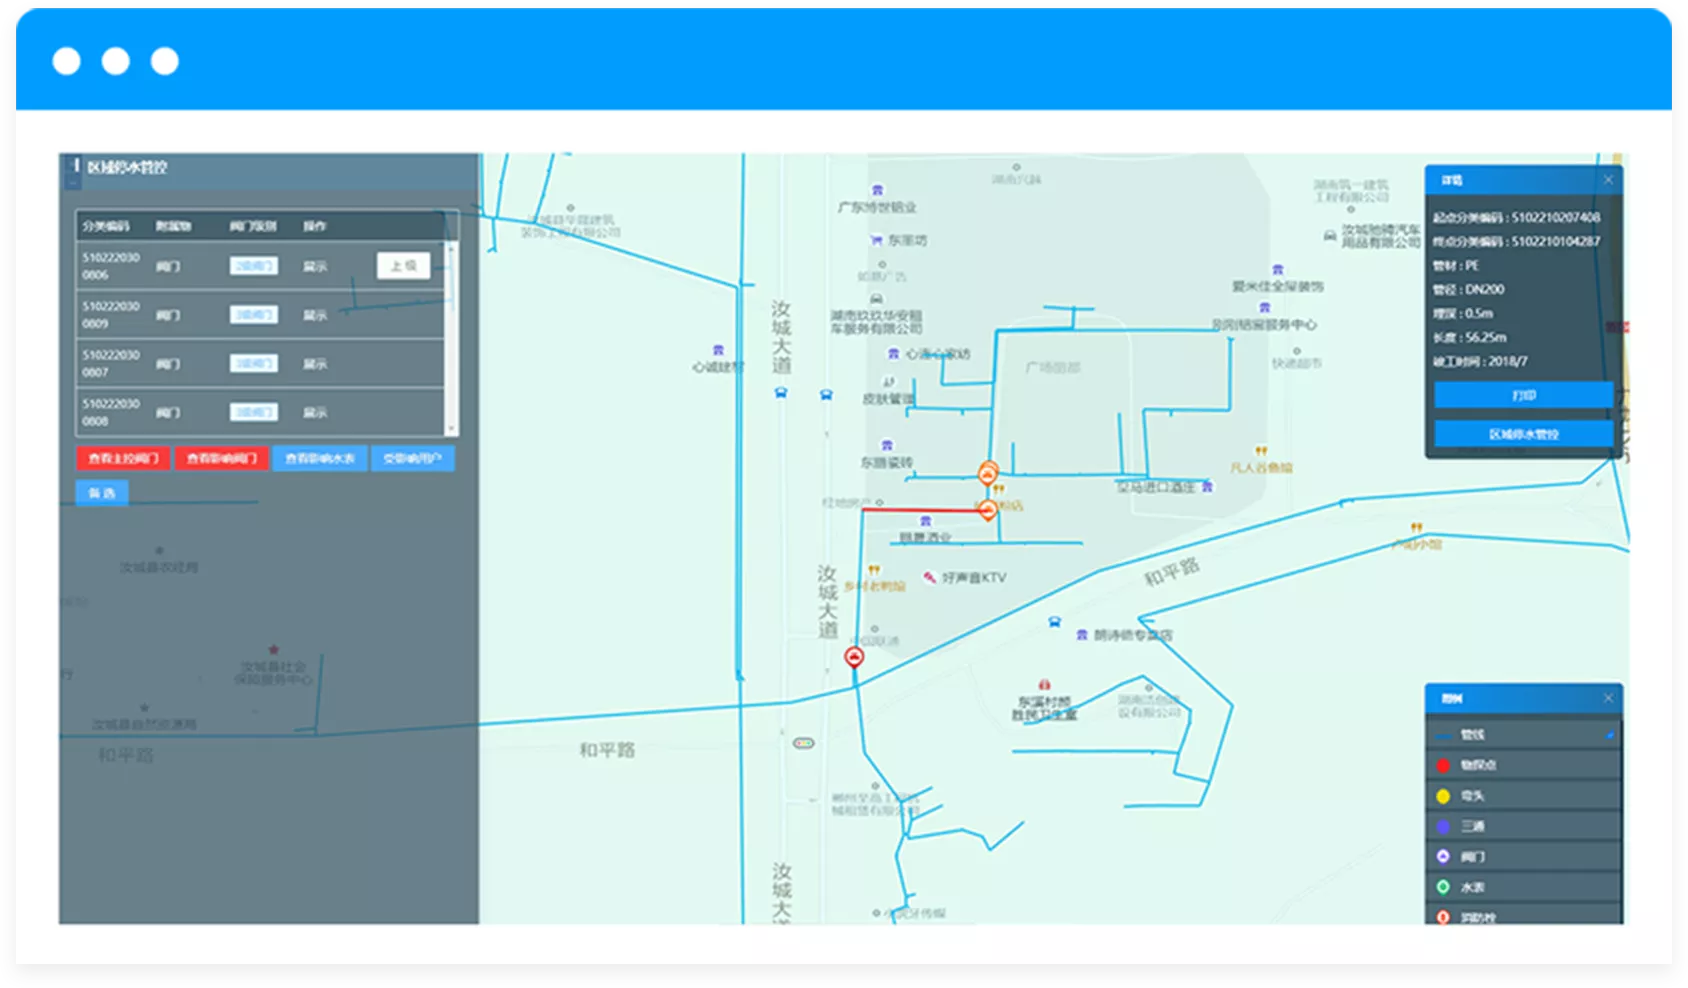Click 显示 for valve 5102220300808
This screenshot has width=1688, height=988.
click(x=315, y=412)
